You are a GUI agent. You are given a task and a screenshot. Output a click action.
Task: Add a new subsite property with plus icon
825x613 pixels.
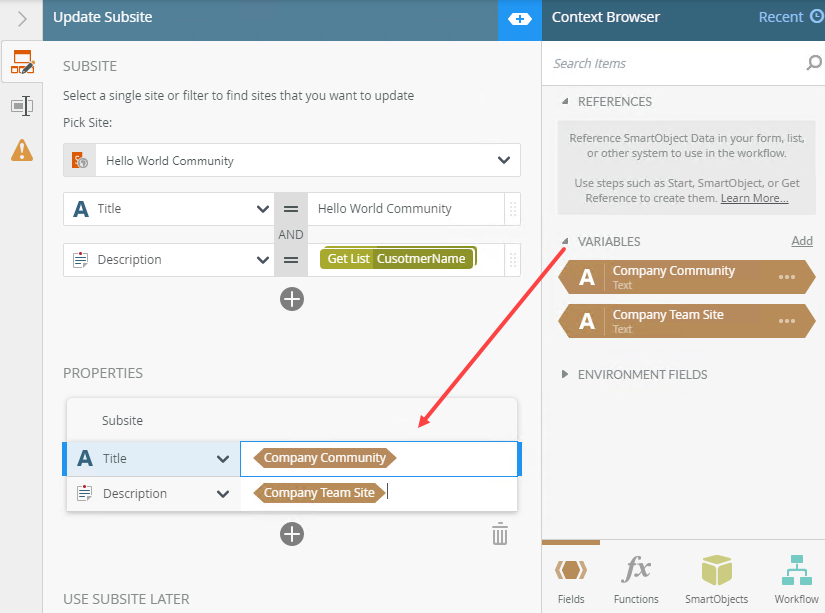tap(292, 534)
